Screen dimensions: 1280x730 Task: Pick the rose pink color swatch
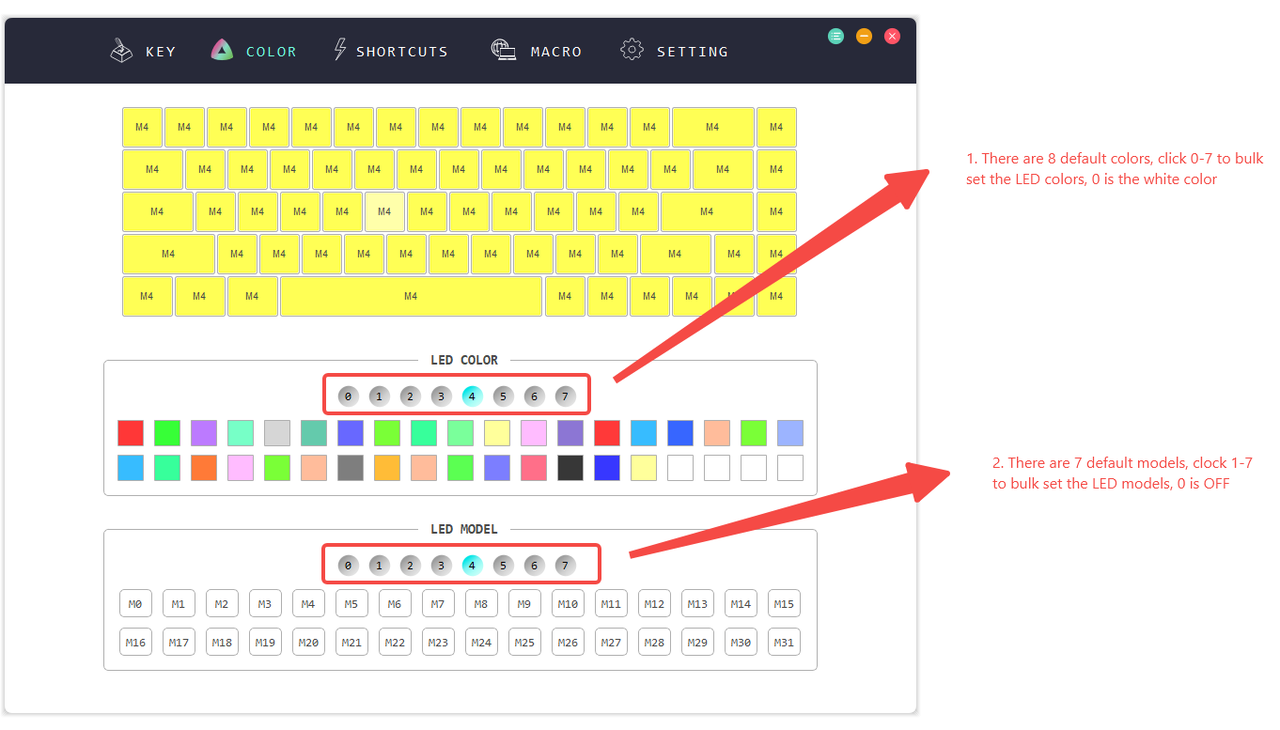(x=534, y=468)
